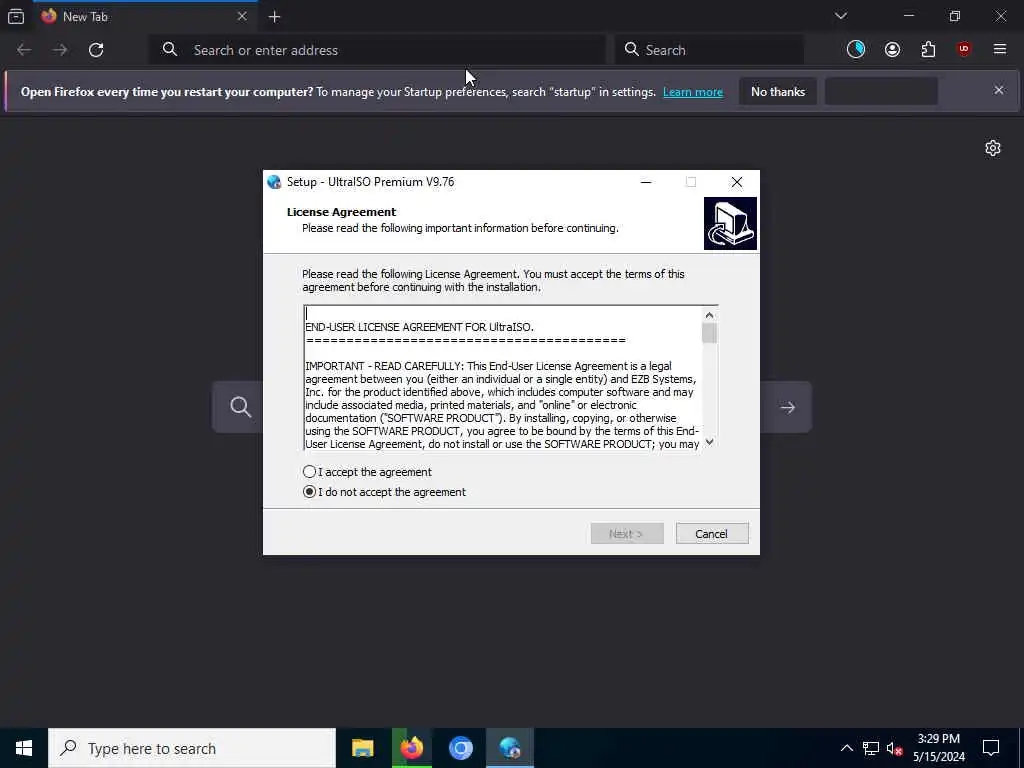The height and width of the screenshot is (768, 1024).
Task: Click inside the license agreement text box
Action: pyautogui.click(x=503, y=377)
